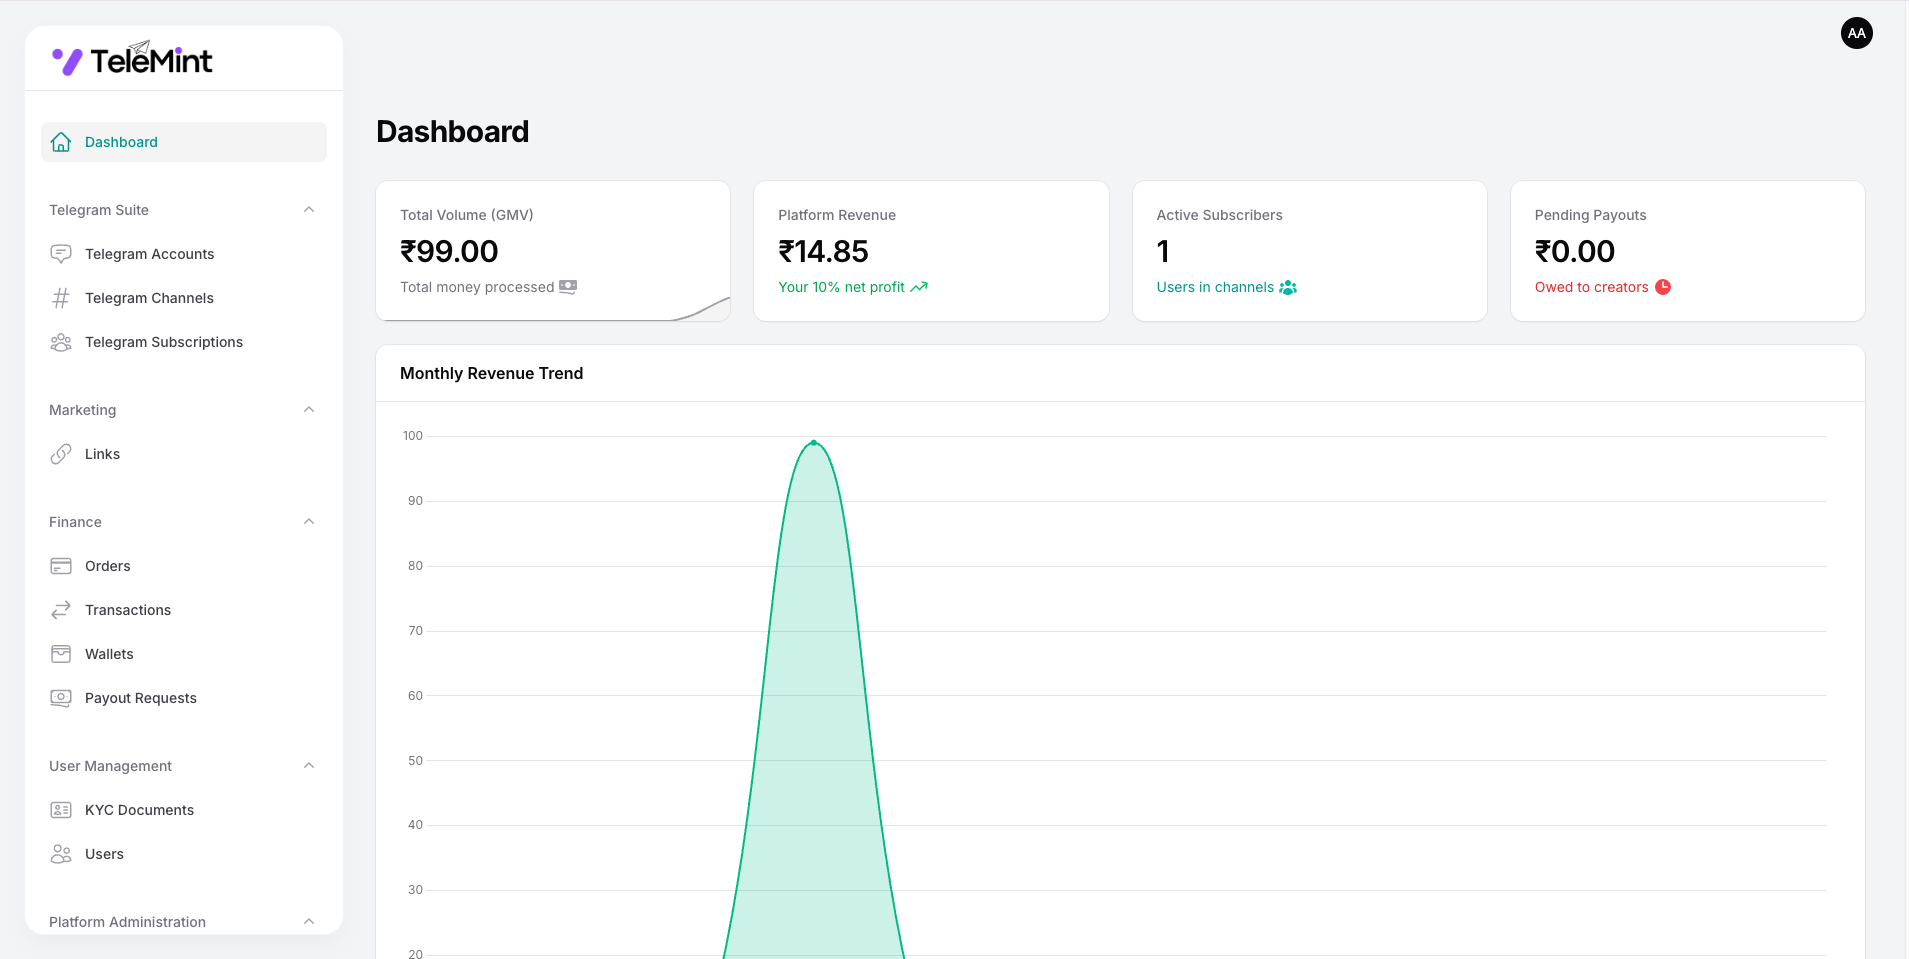Image resolution: width=1909 pixels, height=959 pixels.
Task: Click the Telegram Accounts chat icon
Action: pyautogui.click(x=61, y=254)
